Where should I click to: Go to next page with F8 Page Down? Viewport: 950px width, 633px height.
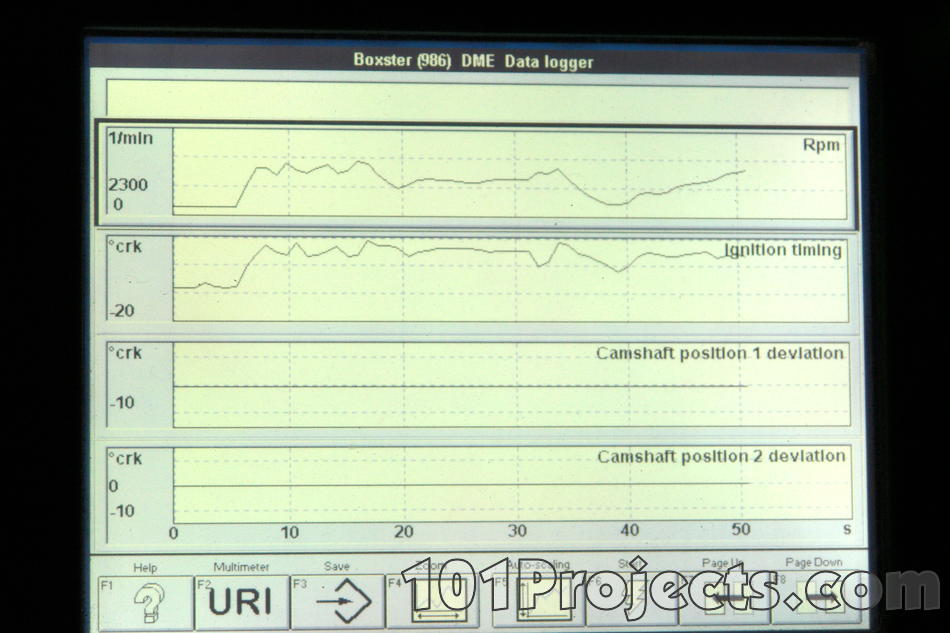(x=815, y=597)
